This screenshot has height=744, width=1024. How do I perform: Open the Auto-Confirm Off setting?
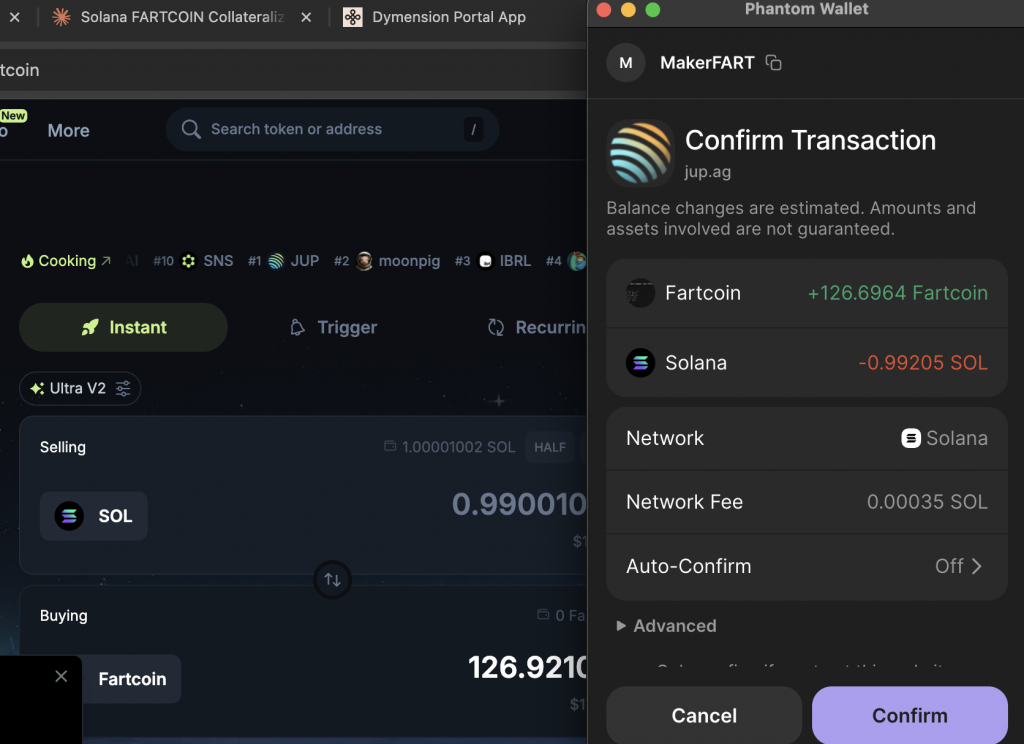pos(958,566)
